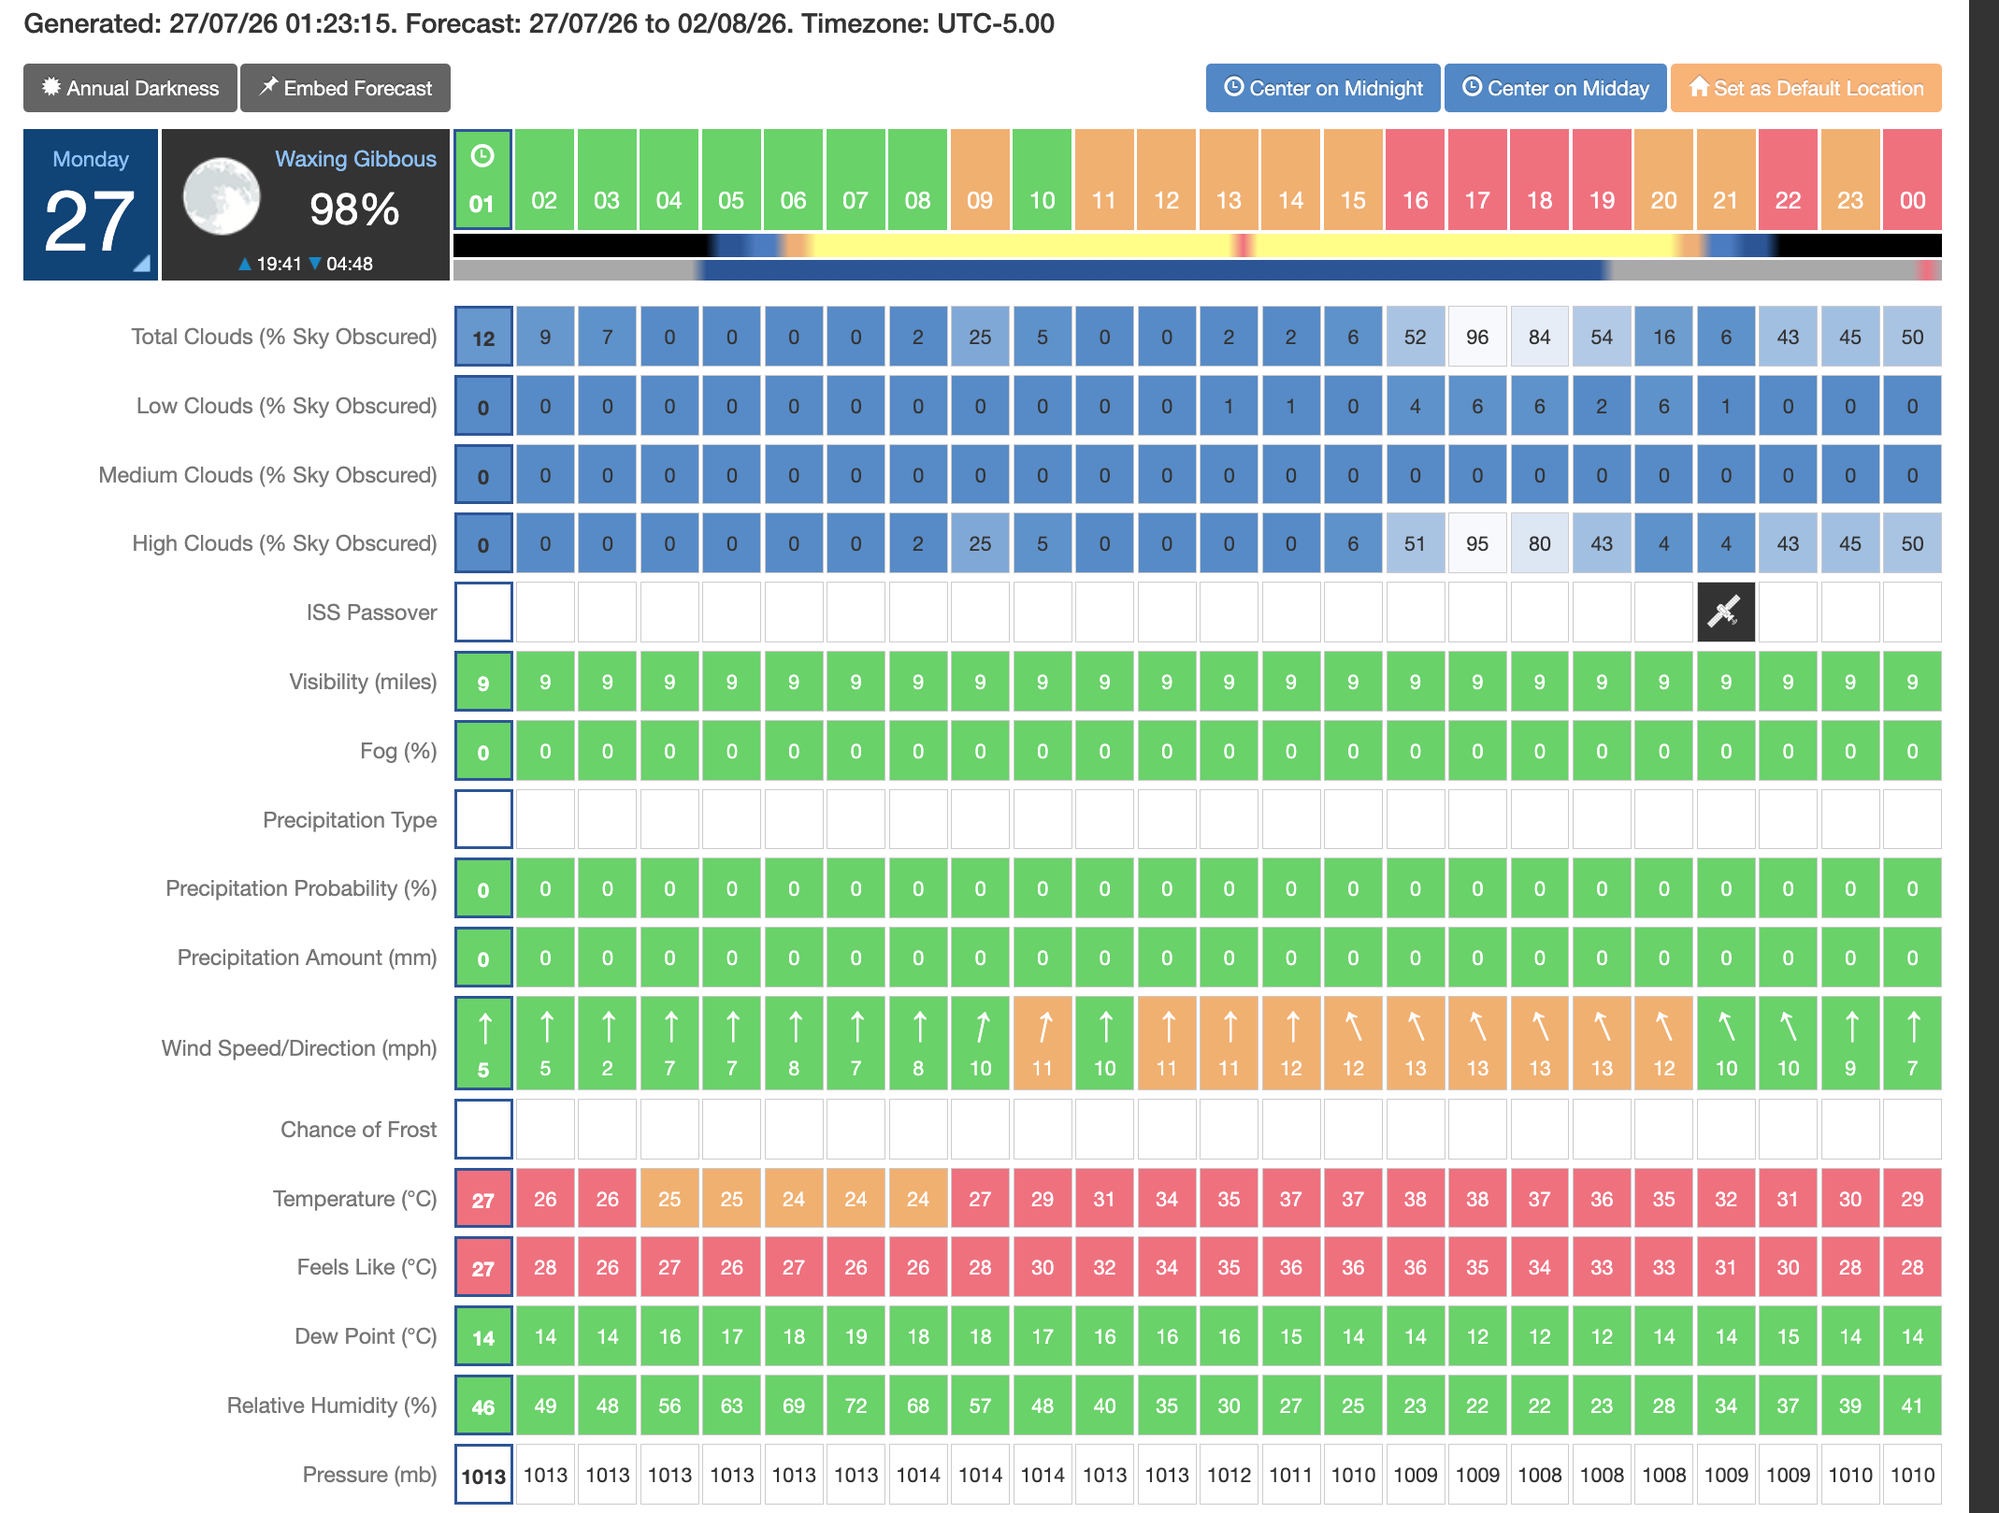Center the forecast on Midnight
Screen dimensions: 1999x1513
1323,88
